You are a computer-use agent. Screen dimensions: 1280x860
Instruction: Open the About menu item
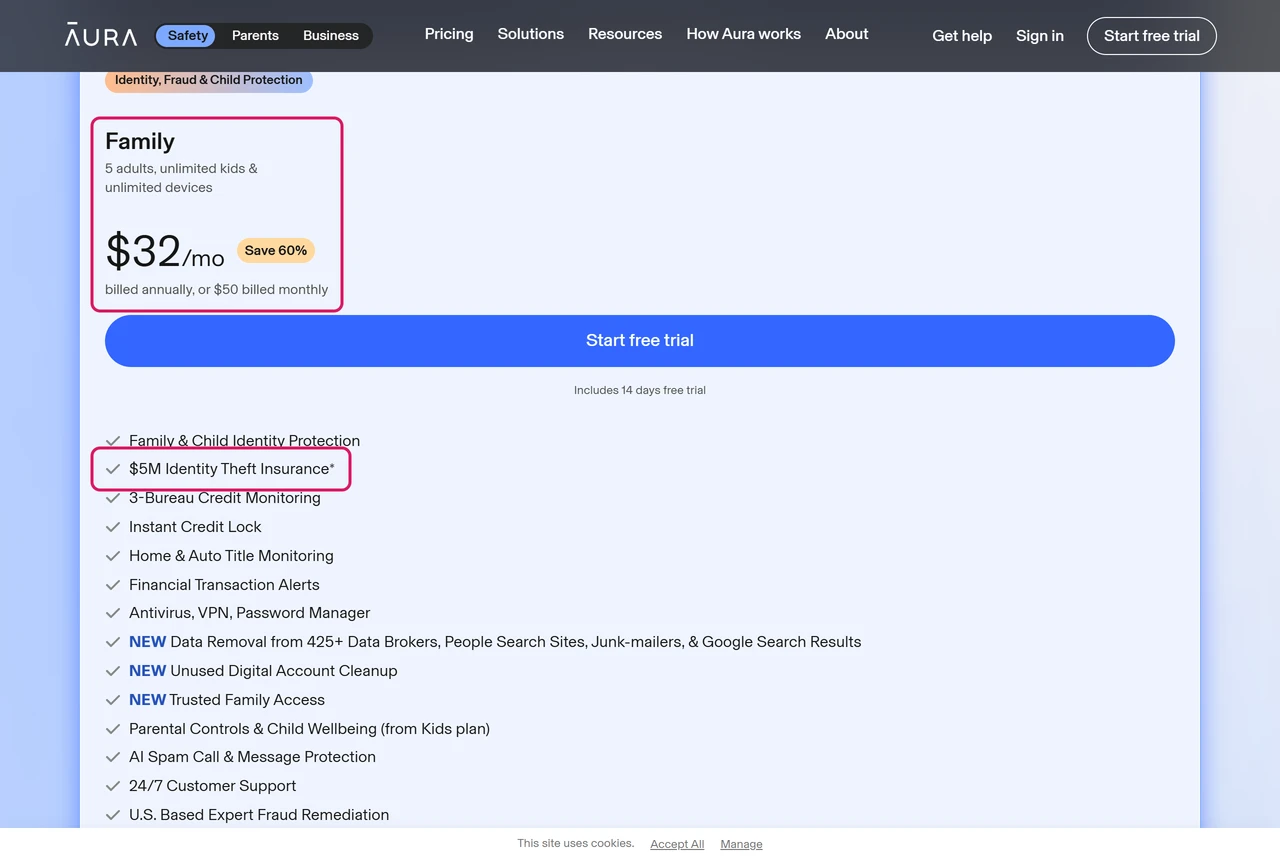tap(847, 34)
